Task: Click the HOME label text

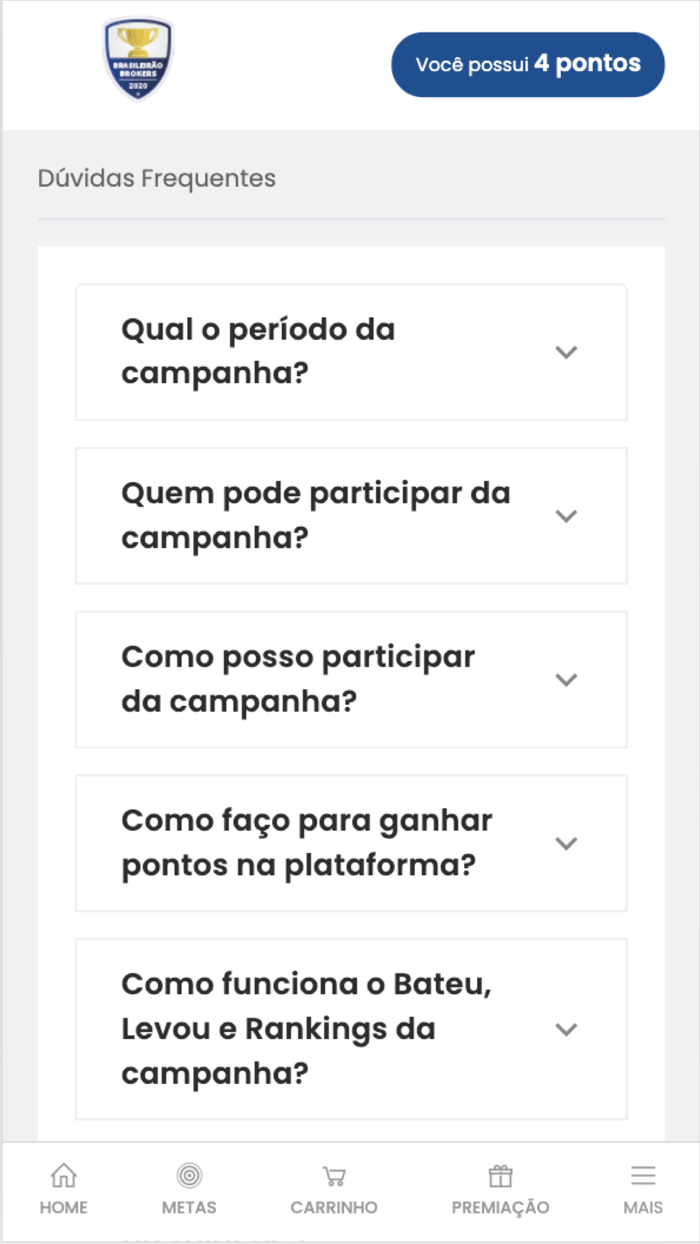Action: pyautogui.click(x=63, y=1207)
